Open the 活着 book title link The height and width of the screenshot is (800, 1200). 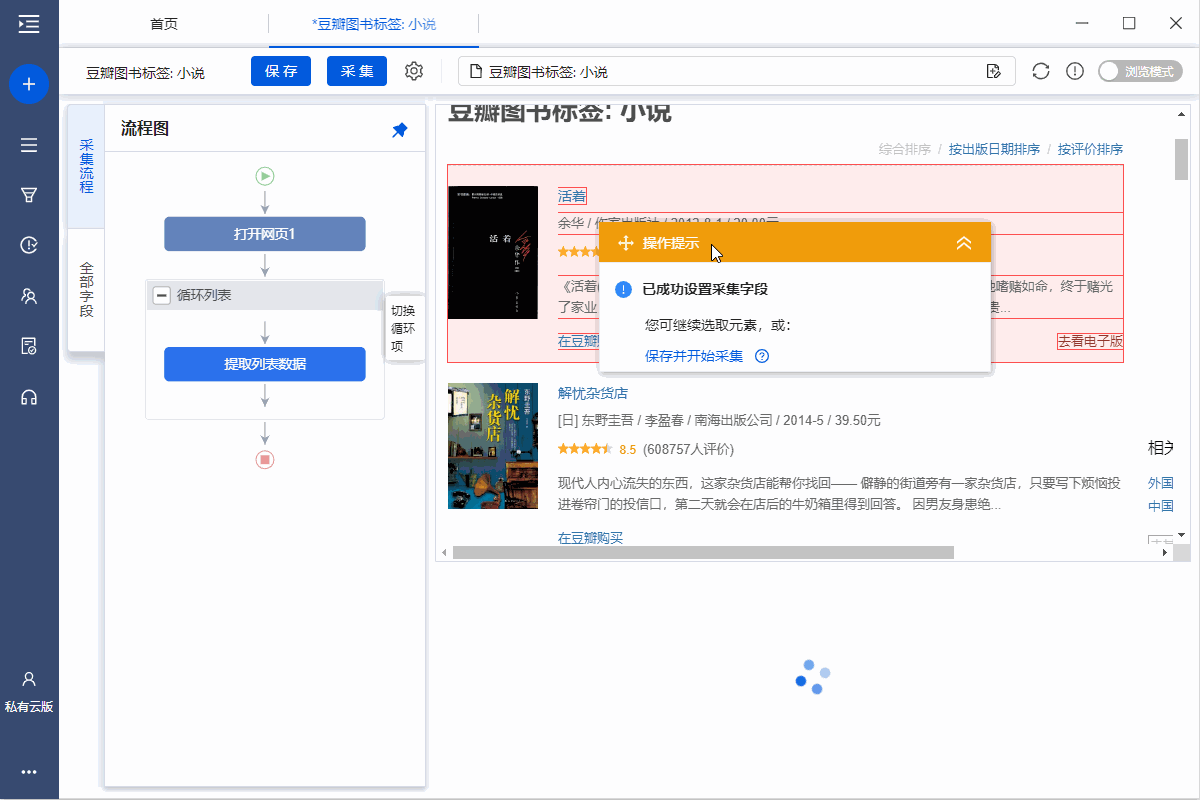(x=572, y=196)
